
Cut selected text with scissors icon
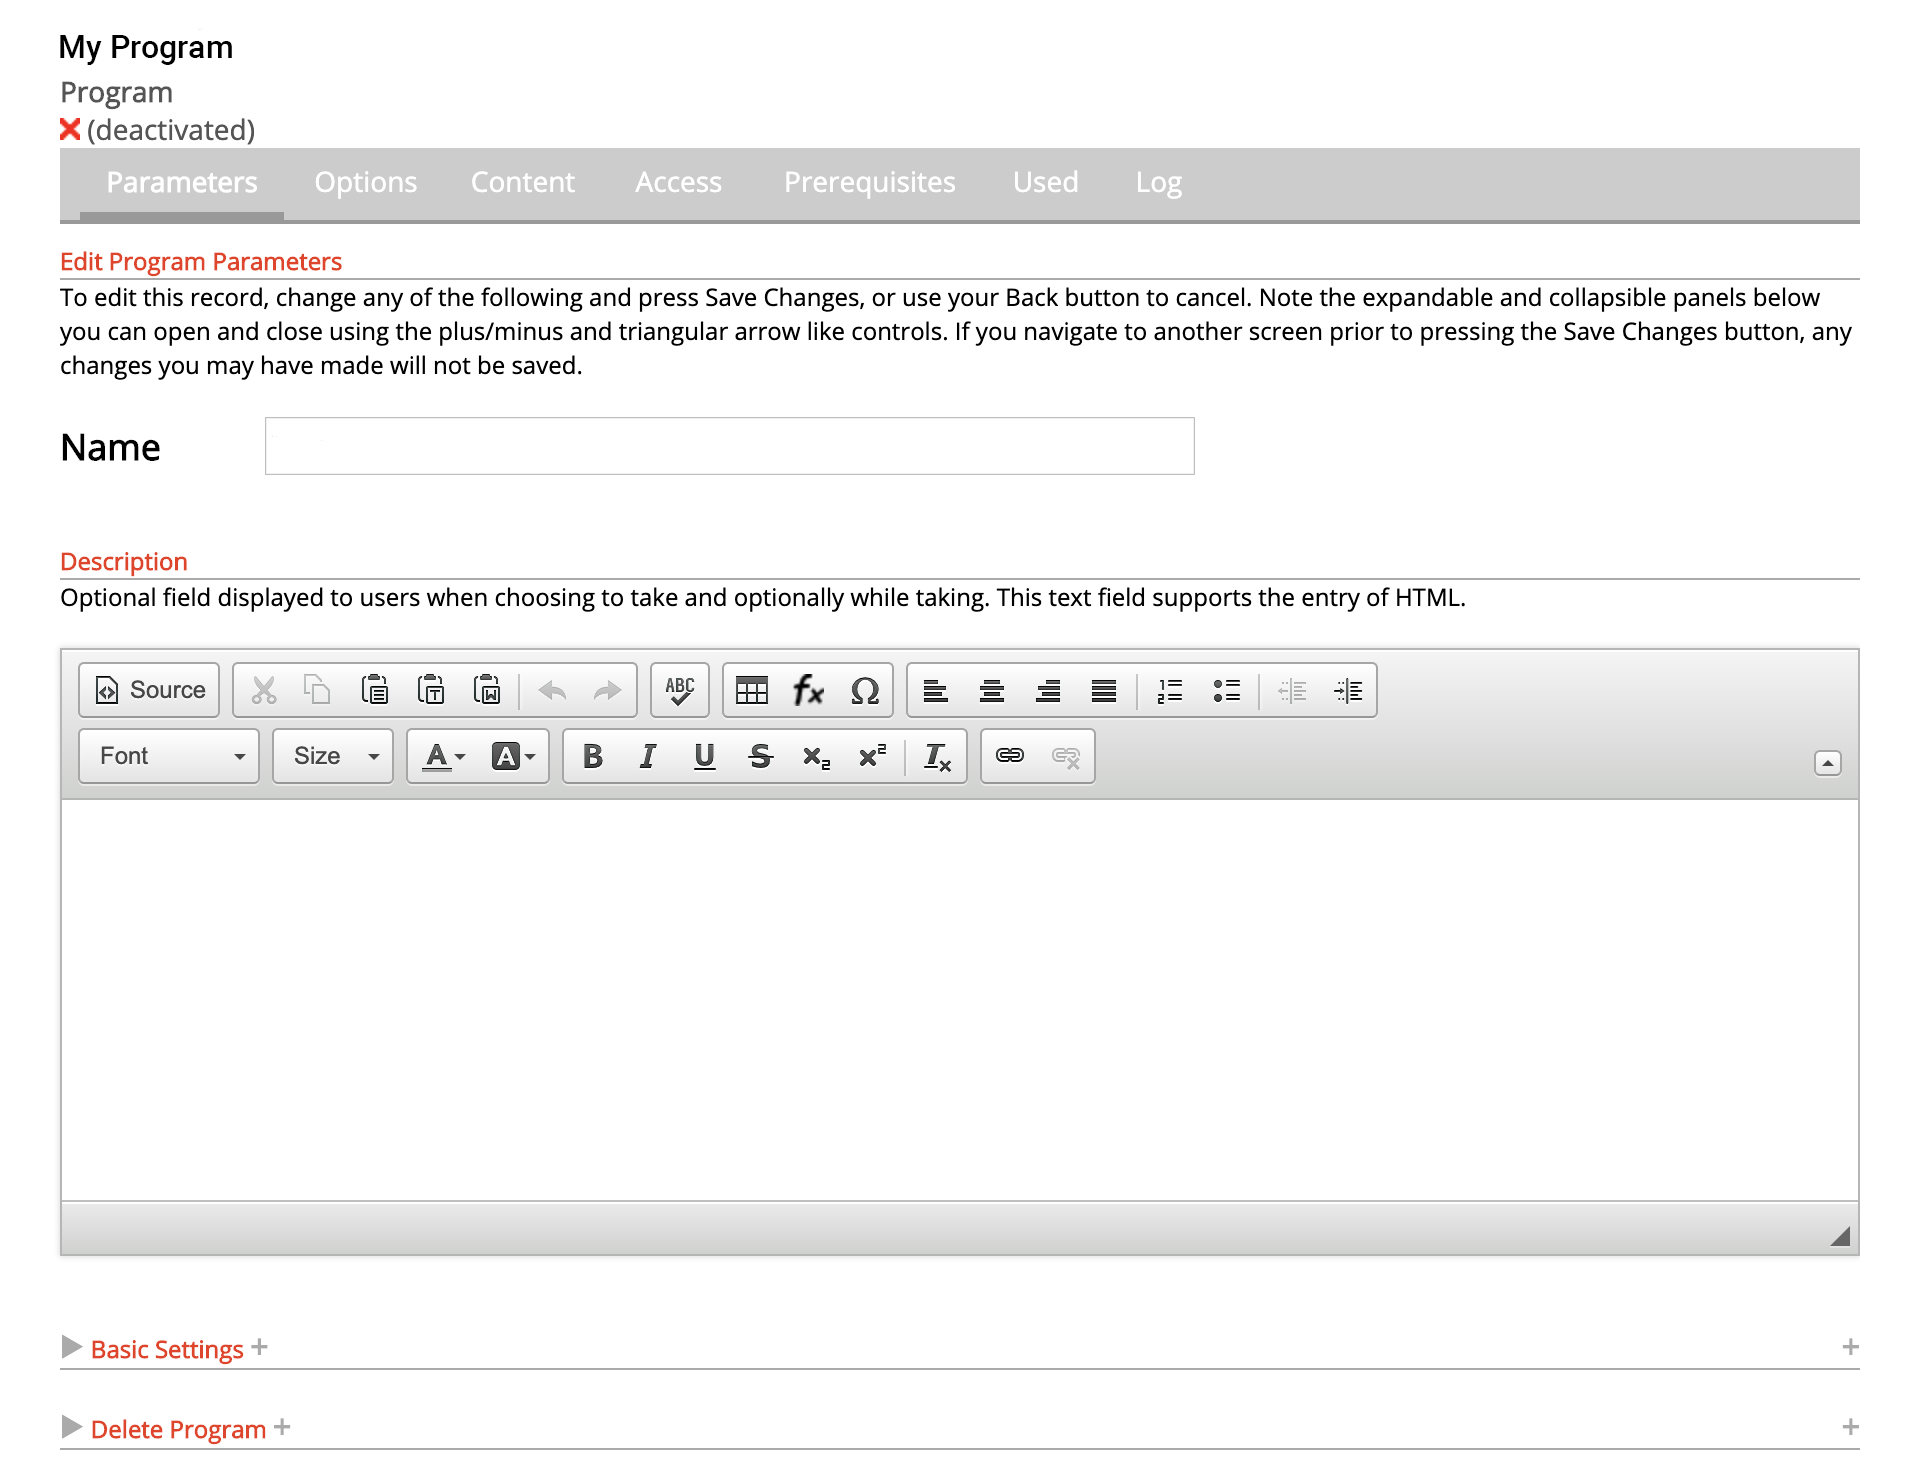(264, 690)
